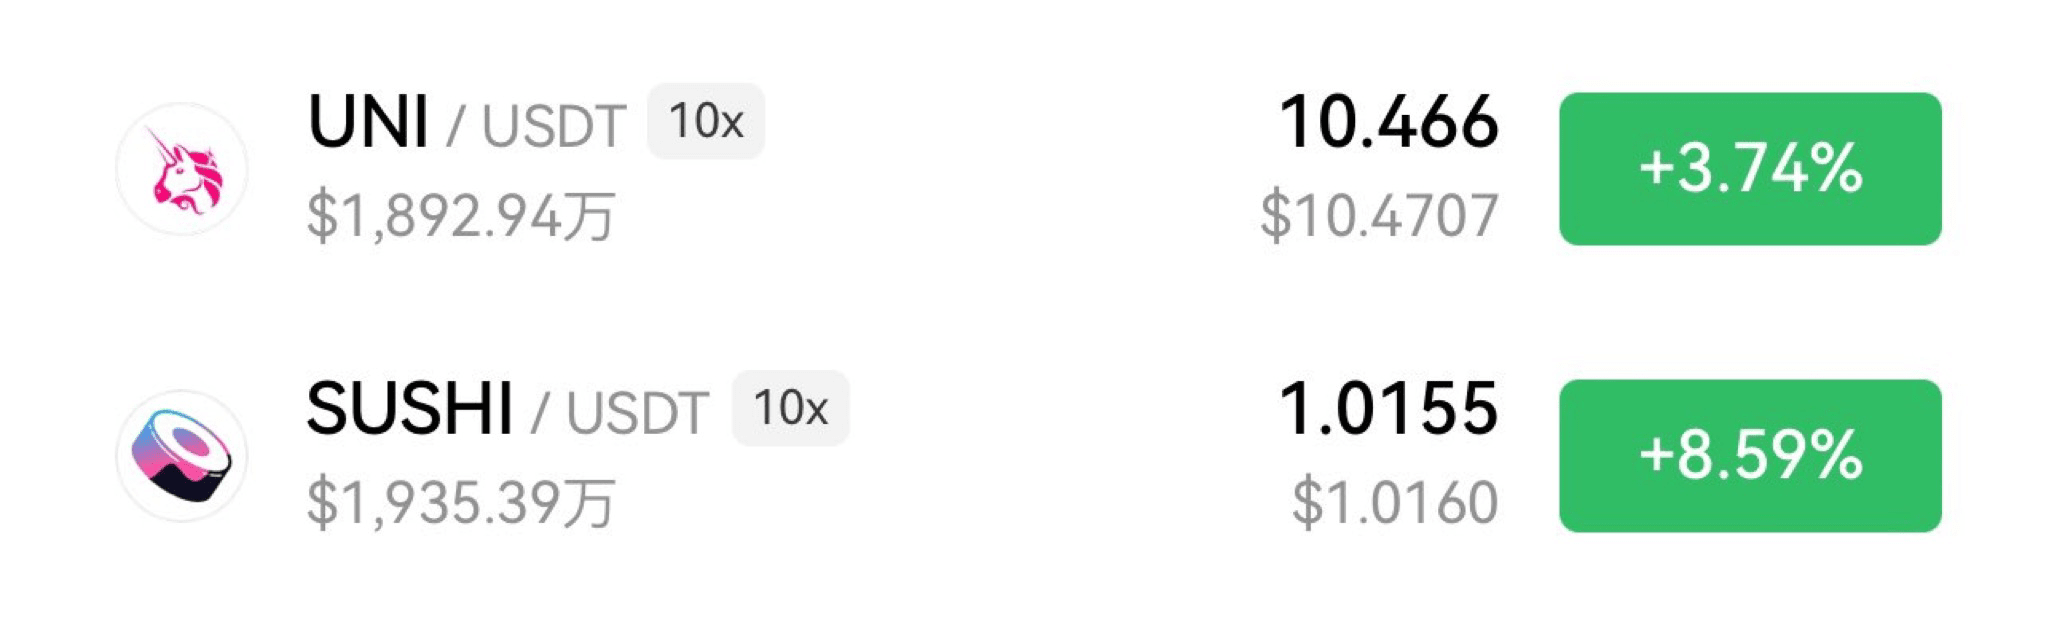
Task: Open the UNI / USDT trading pair row
Action: coord(1028,168)
